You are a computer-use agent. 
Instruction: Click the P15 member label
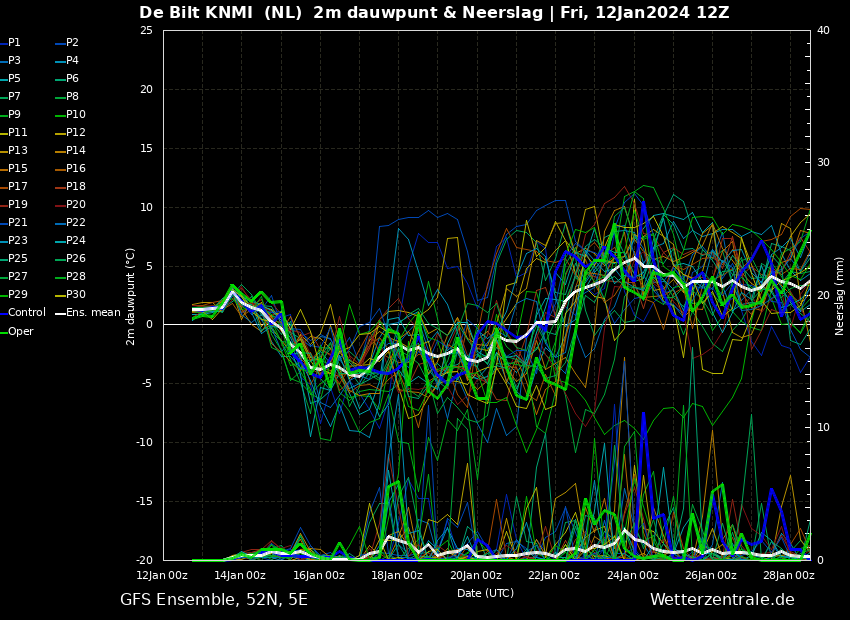click(14, 168)
